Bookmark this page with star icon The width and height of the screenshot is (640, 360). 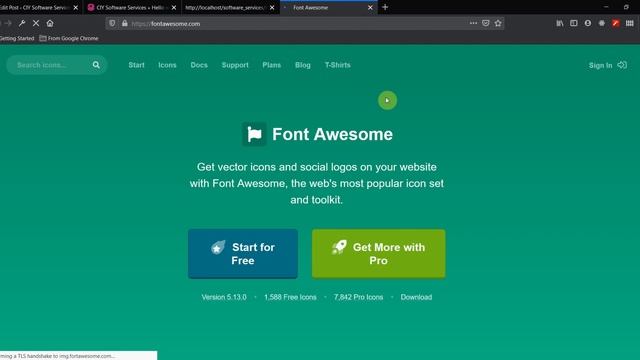498,23
